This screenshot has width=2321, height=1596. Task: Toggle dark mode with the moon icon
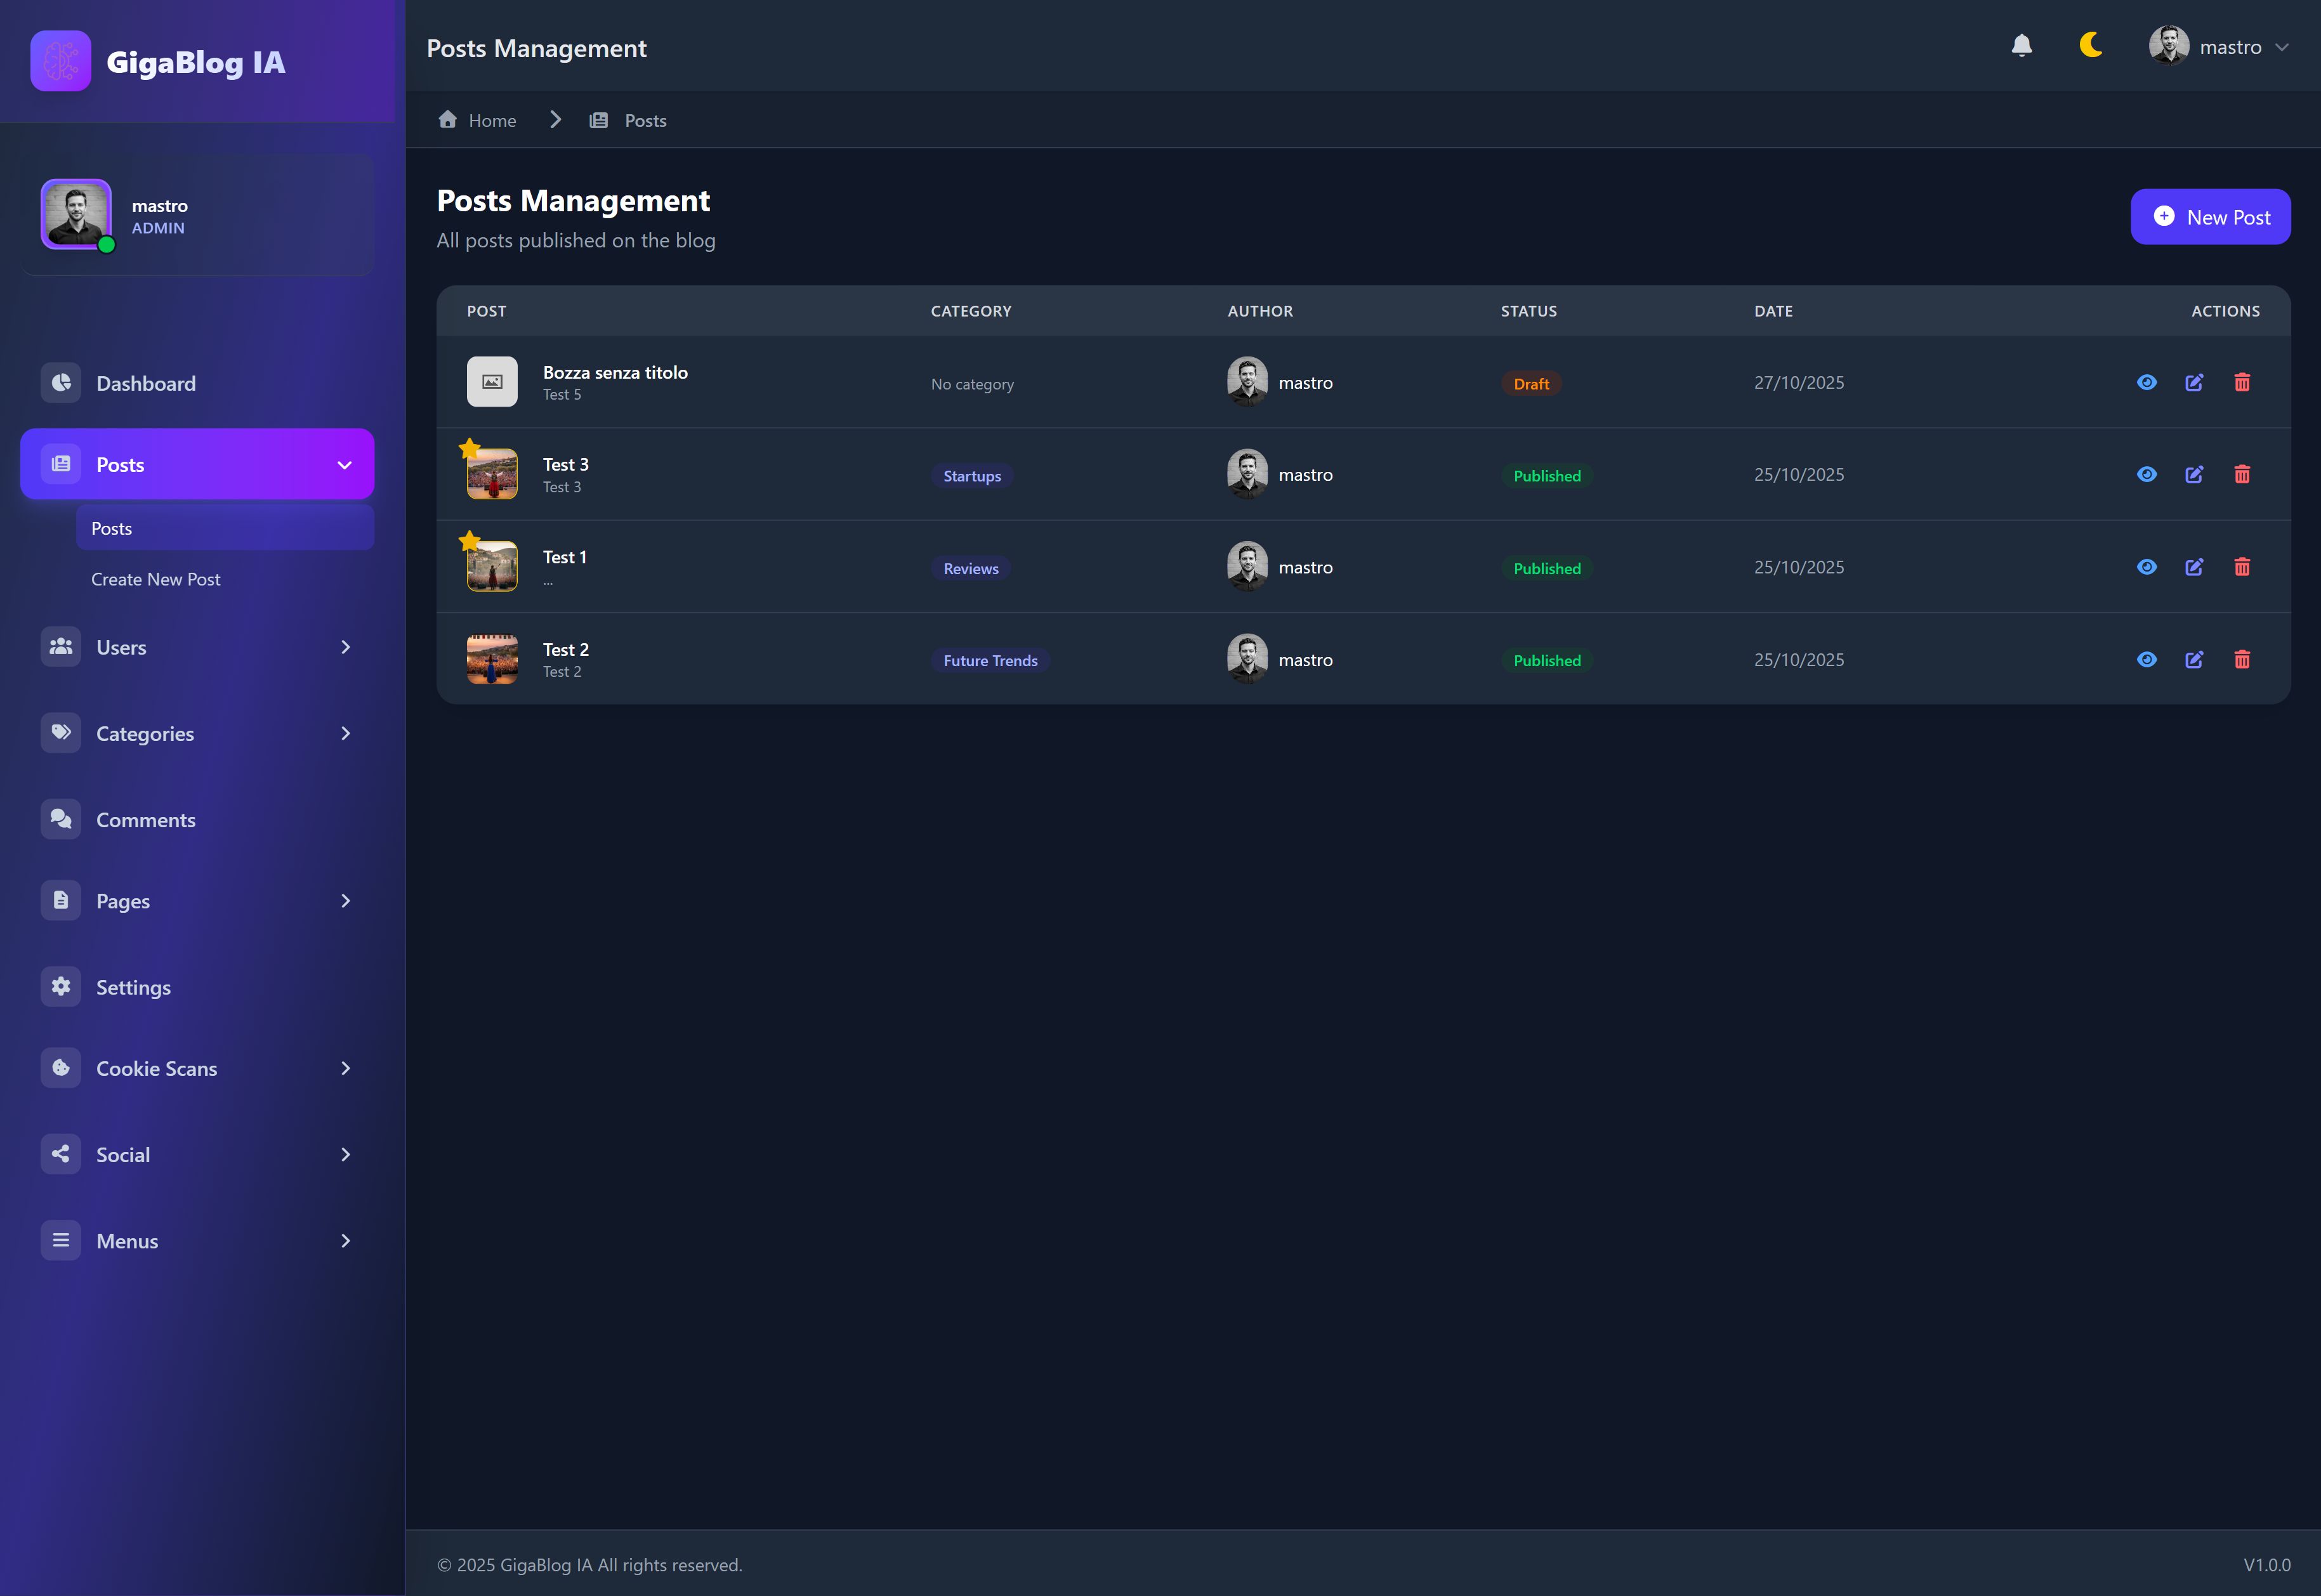(x=2090, y=46)
